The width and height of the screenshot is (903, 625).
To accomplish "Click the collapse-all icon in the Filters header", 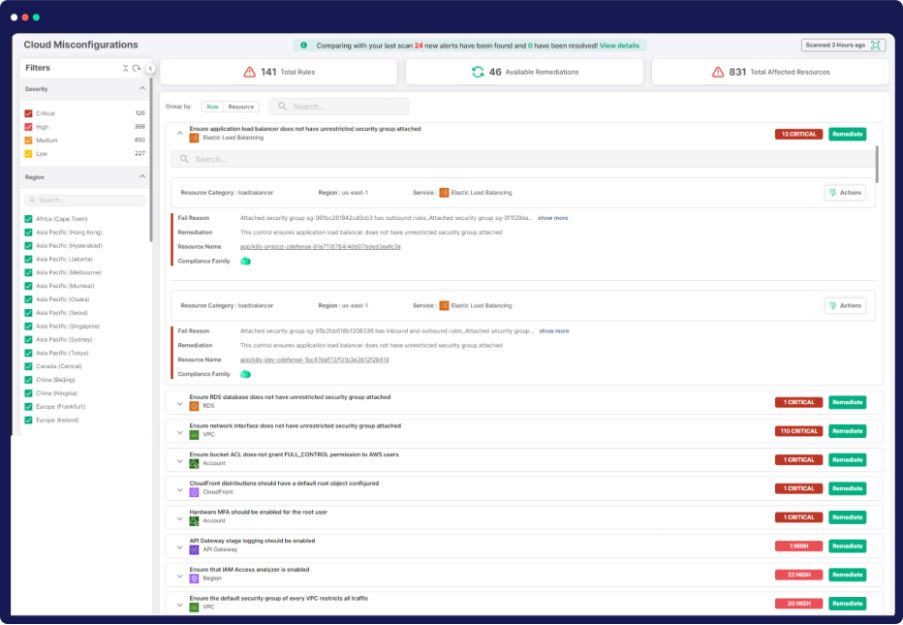I will 126,68.
